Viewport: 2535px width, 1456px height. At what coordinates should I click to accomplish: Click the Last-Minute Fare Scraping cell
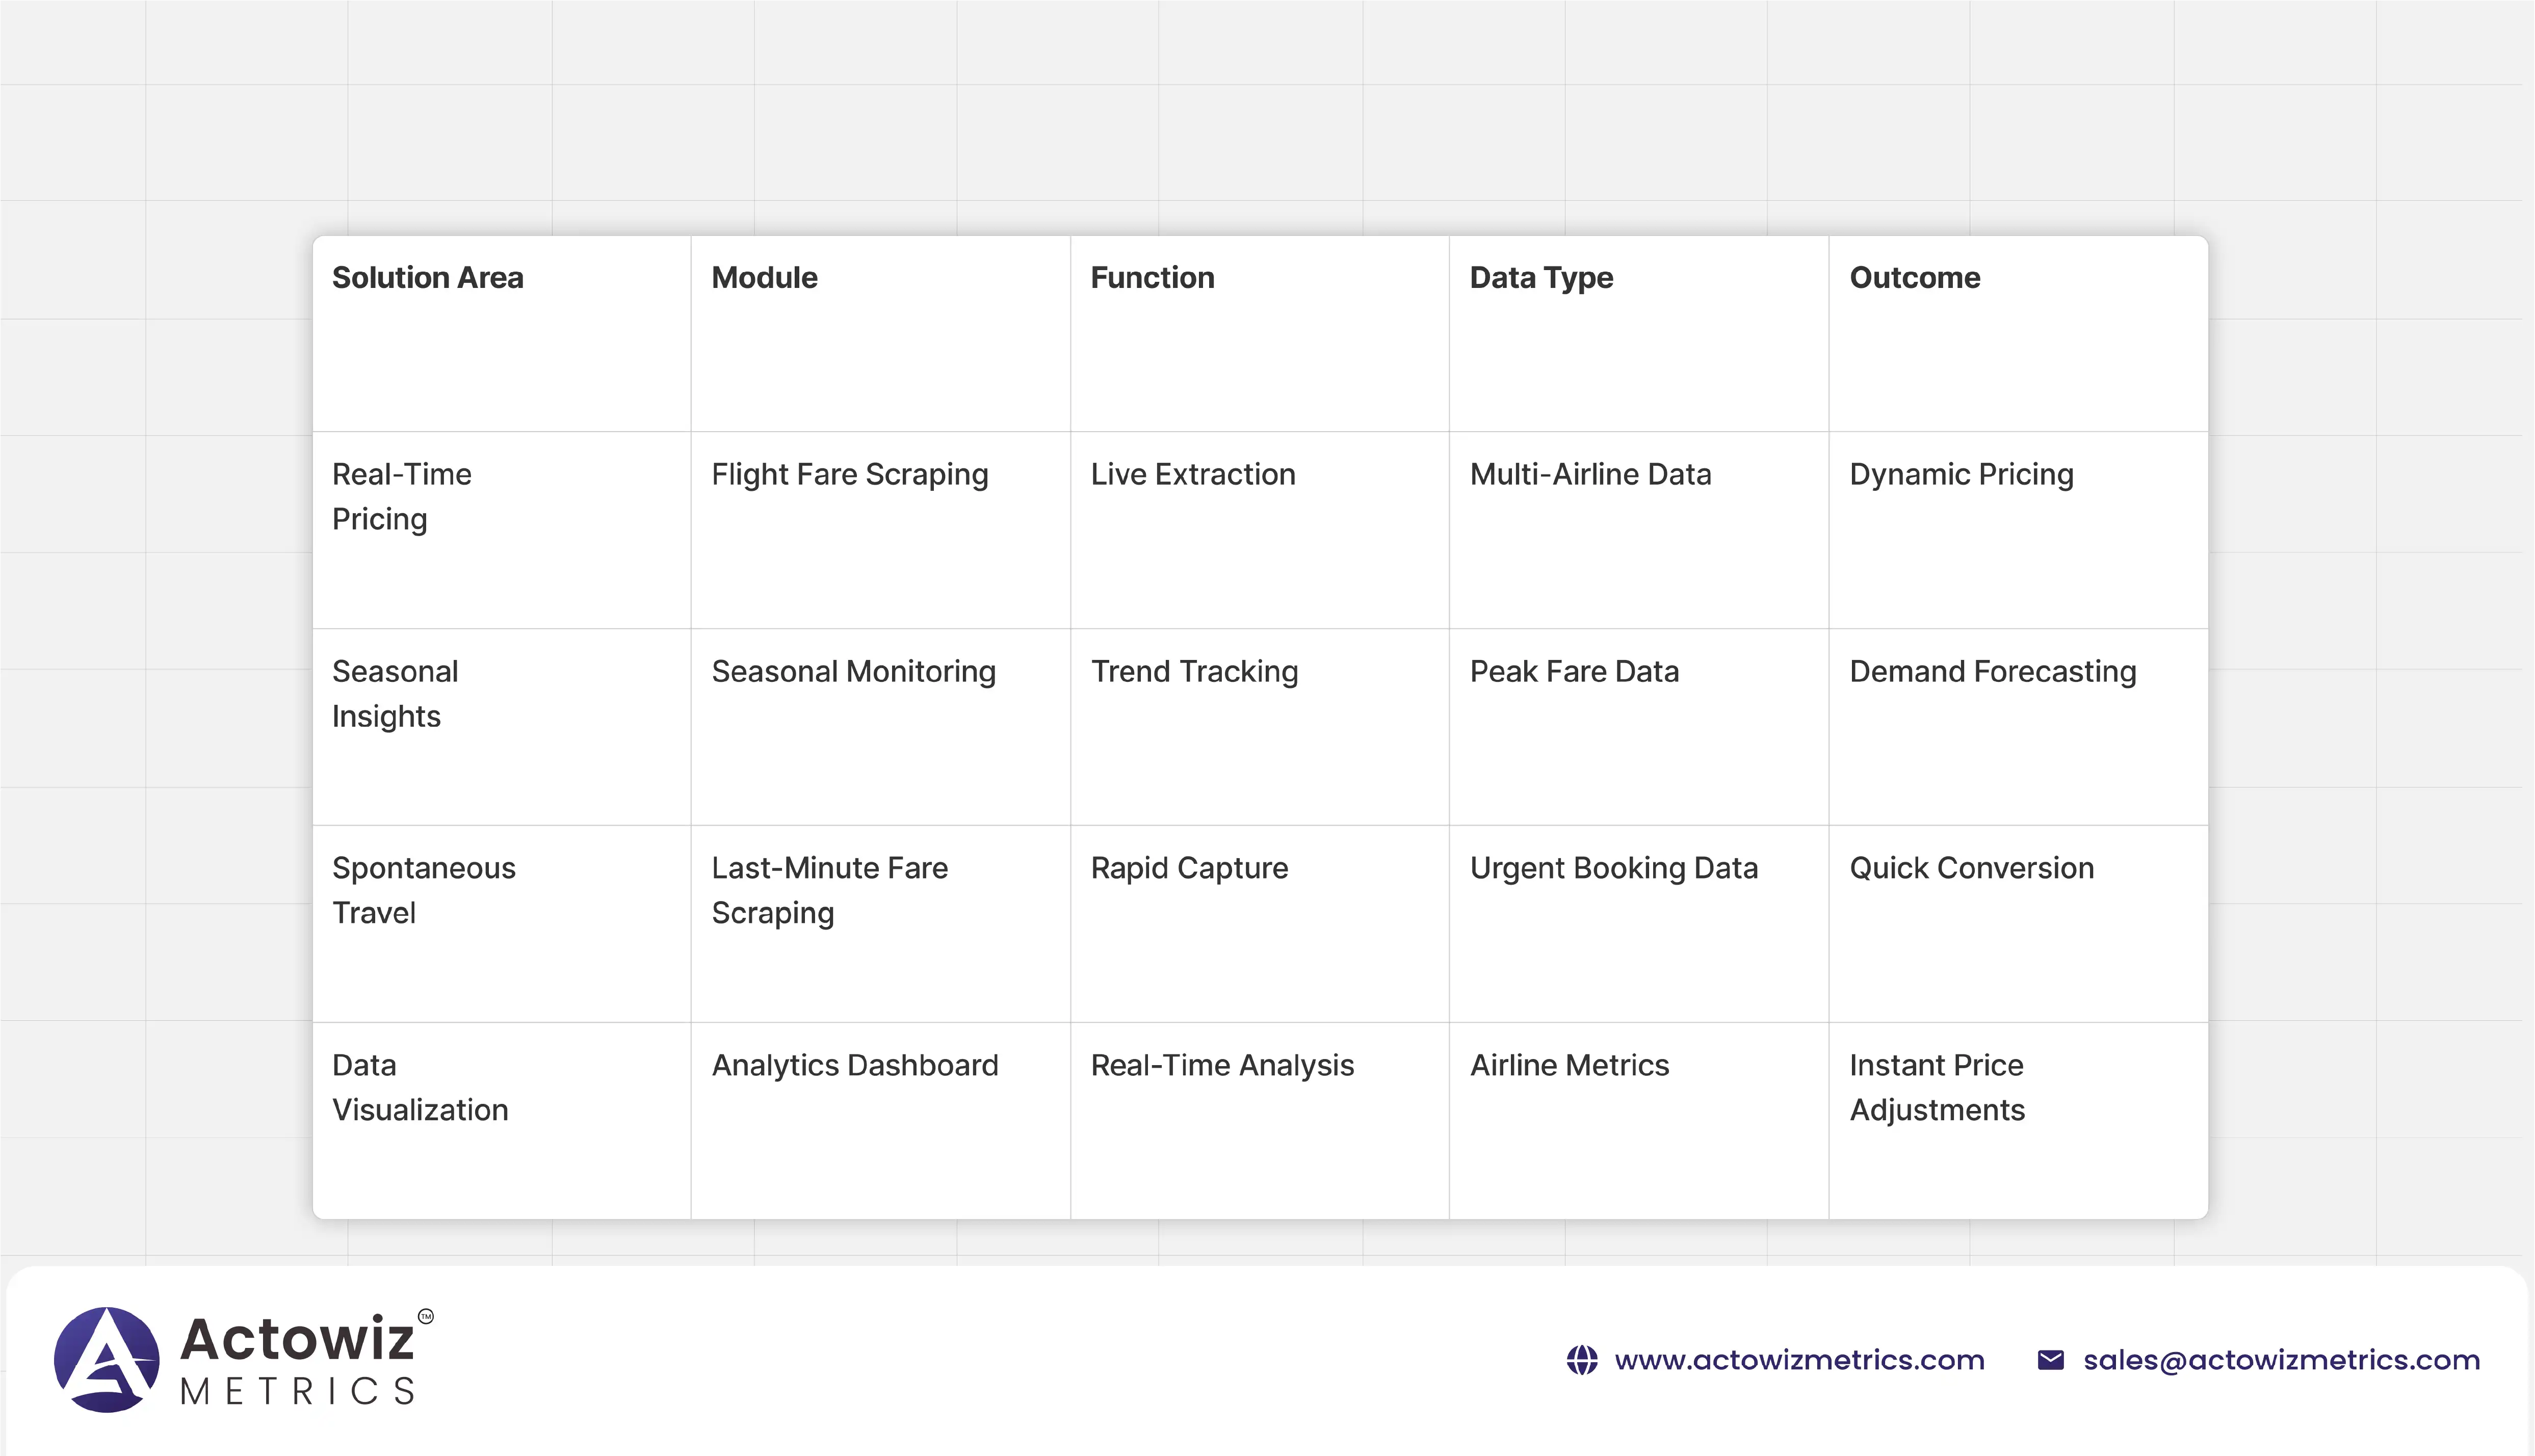(x=829, y=890)
